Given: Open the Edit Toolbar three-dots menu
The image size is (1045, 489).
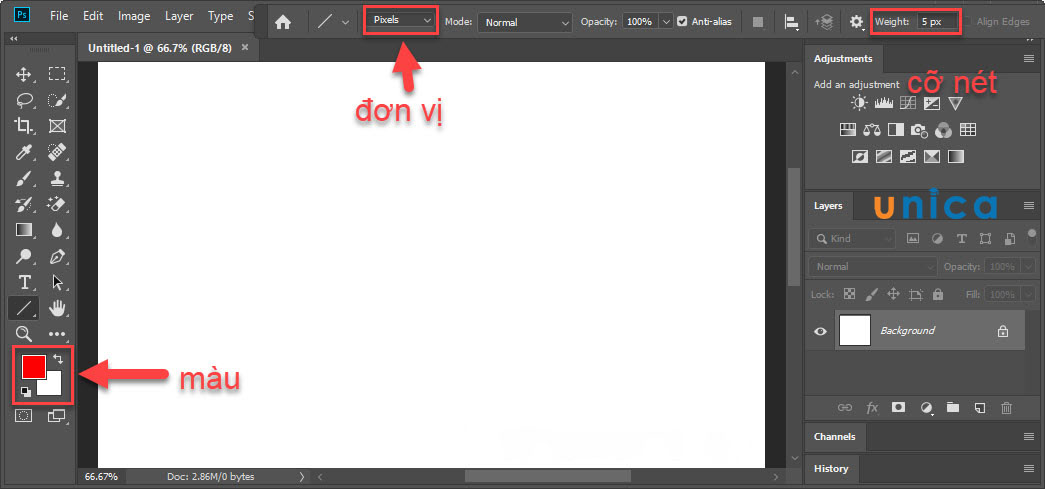Looking at the screenshot, I should coord(57,334).
